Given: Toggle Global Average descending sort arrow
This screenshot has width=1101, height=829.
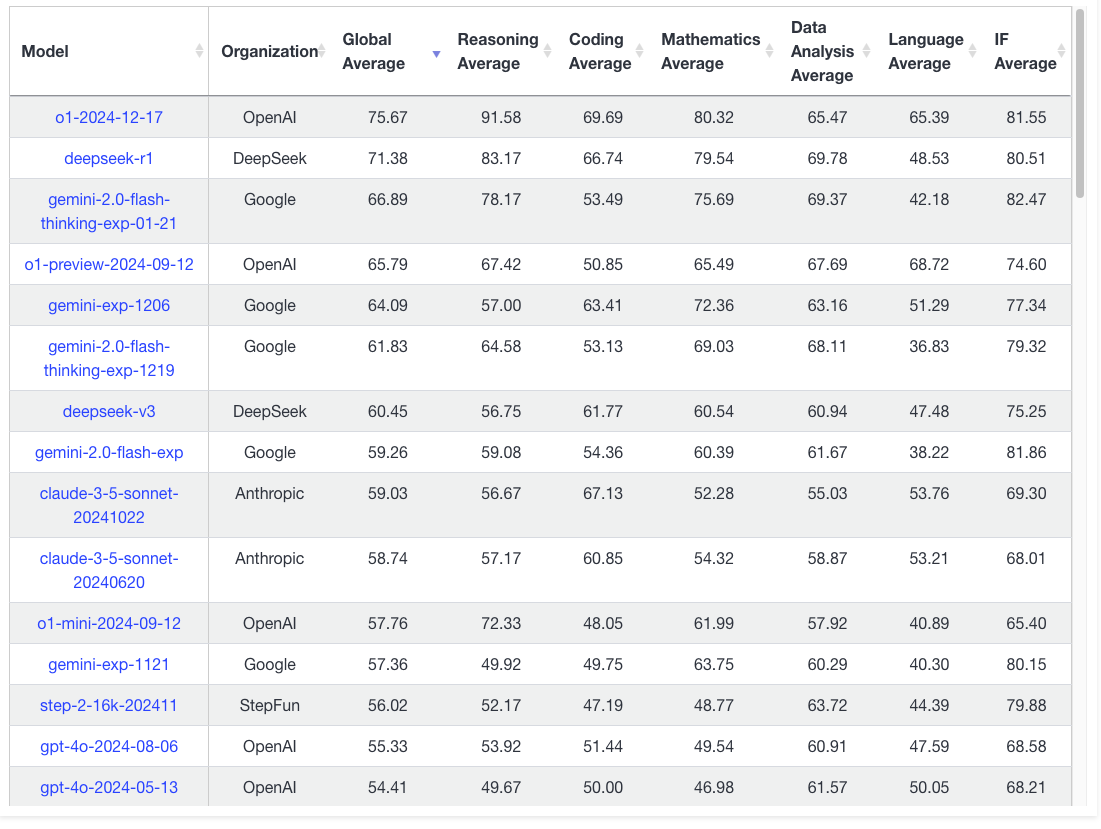Looking at the screenshot, I should [x=436, y=54].
